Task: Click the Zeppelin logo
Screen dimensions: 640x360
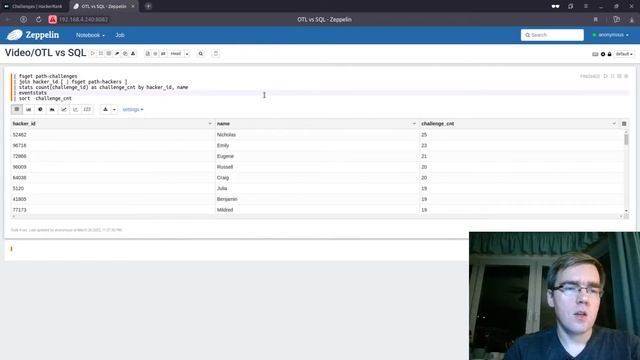Action: (33, 35)
